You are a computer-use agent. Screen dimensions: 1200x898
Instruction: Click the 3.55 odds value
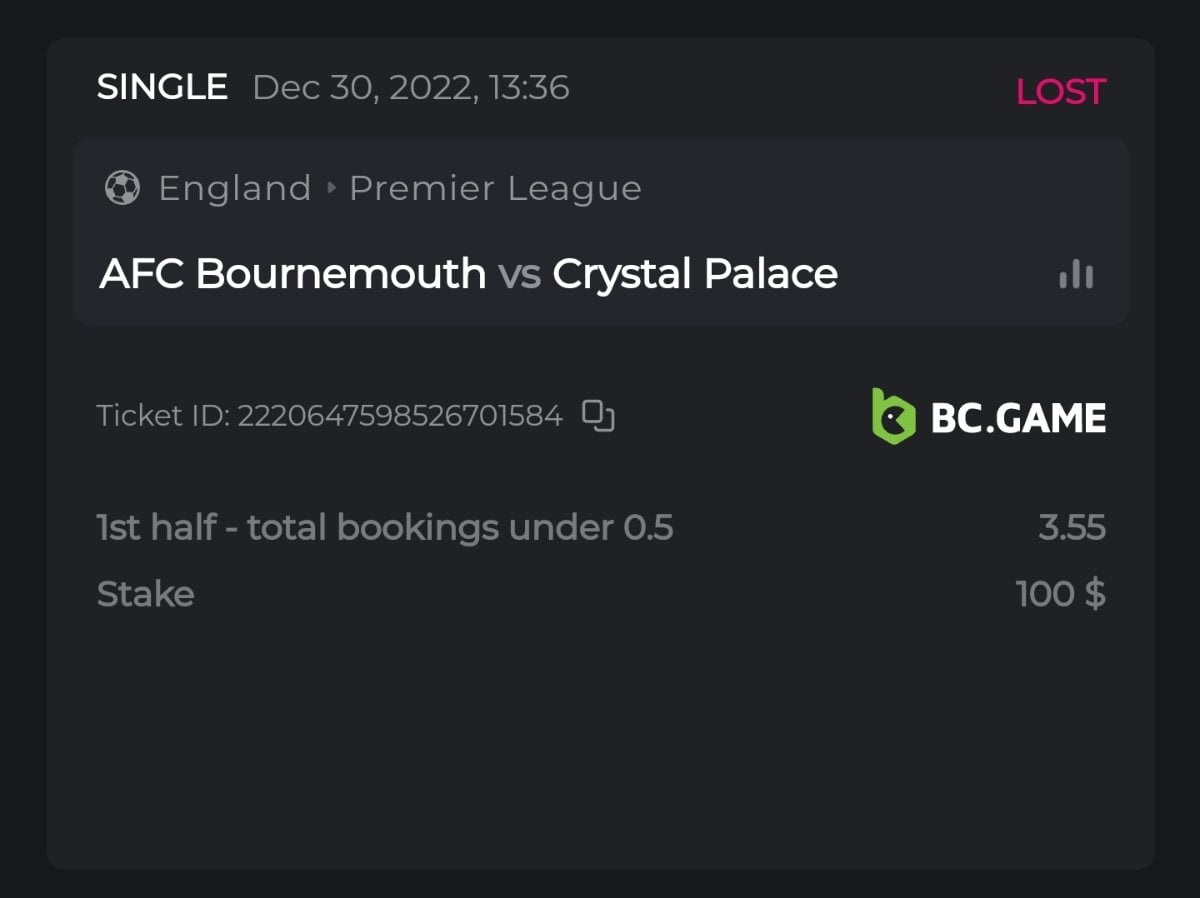[1071, 527]
